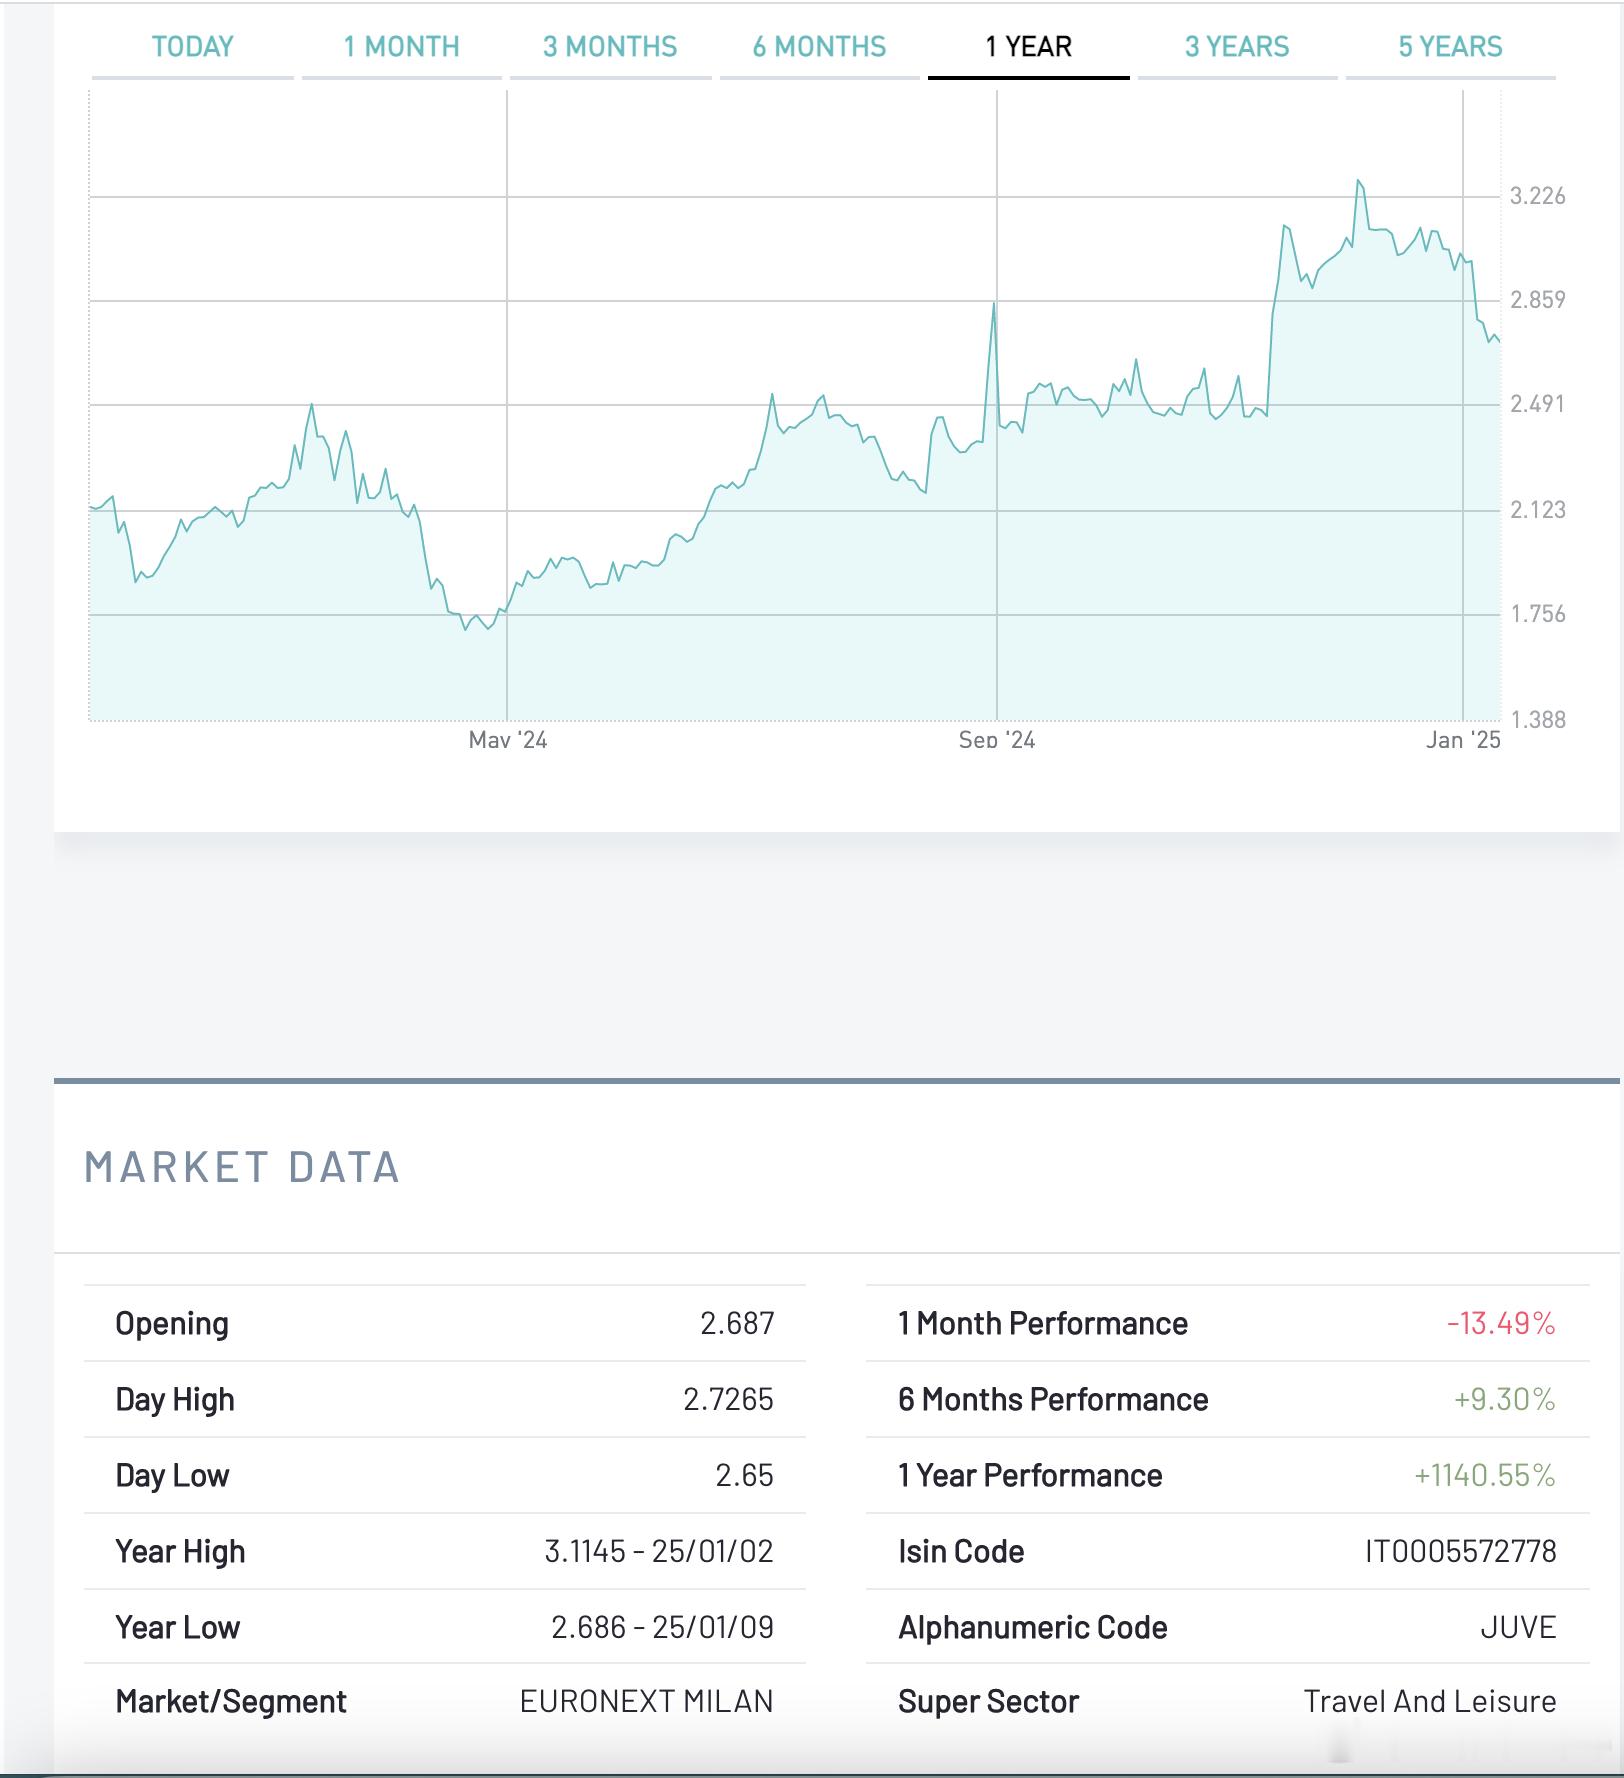Click the 1 Month Performance label
1624x1778 pixels.
tap(1043, 1323)
